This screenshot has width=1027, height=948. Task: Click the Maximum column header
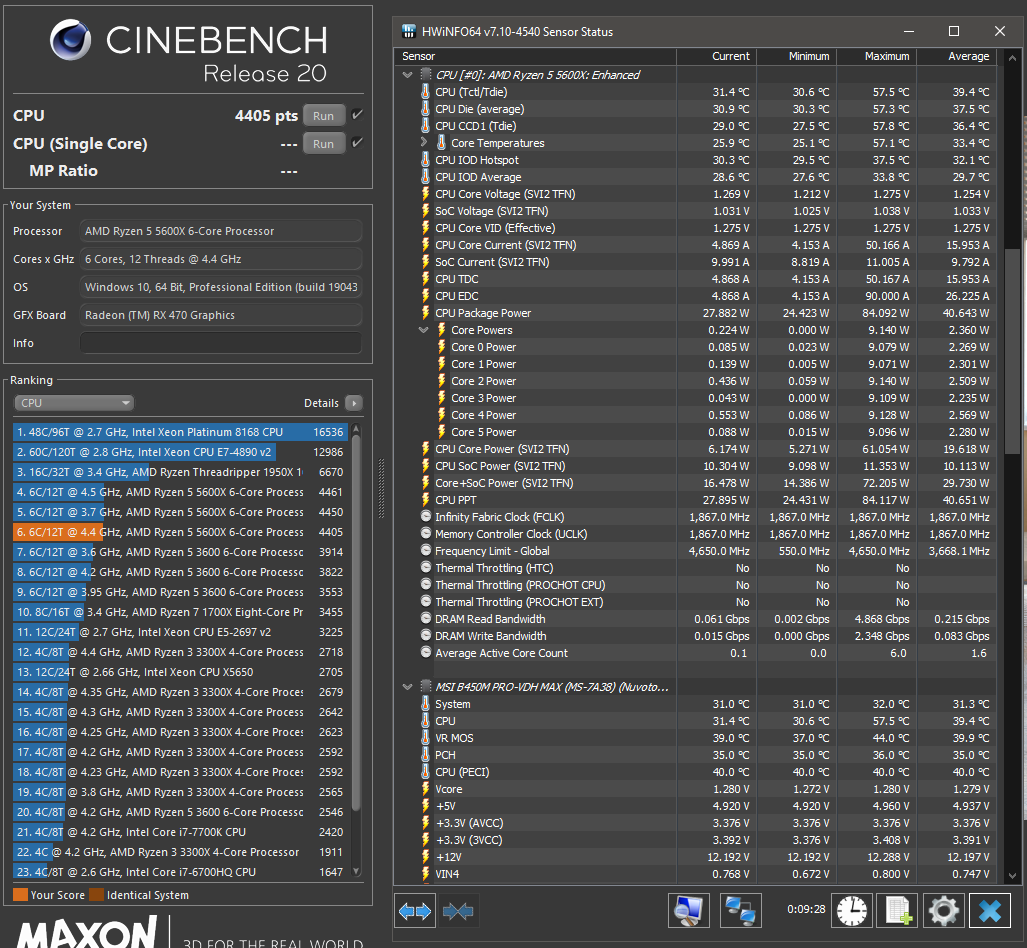click(x=876, y=56)
